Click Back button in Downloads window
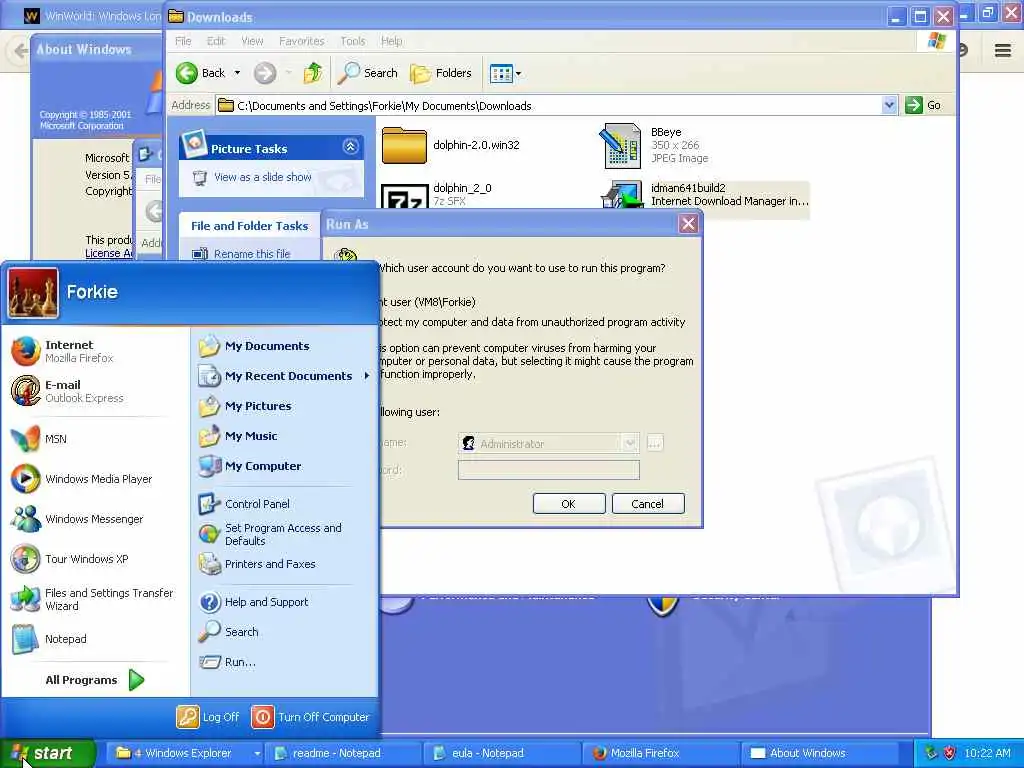The width and height of the screenshot is (1024, 768). coord(201,72)
